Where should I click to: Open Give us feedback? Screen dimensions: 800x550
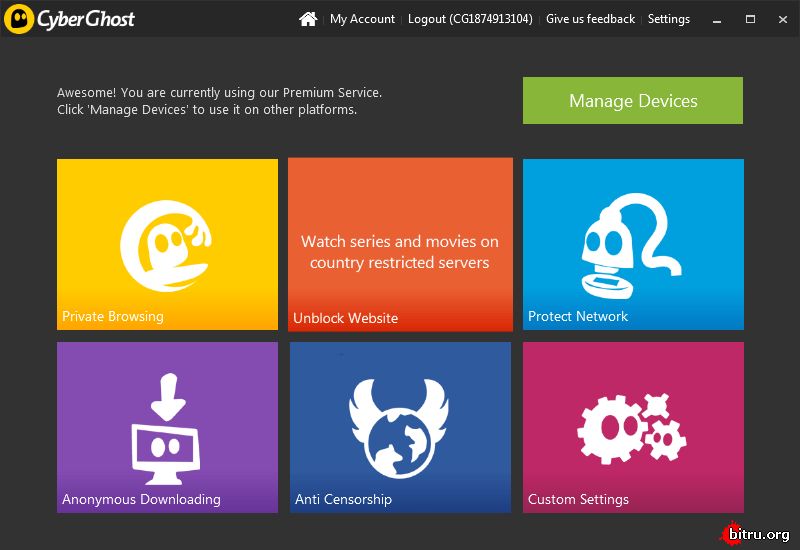590,19
